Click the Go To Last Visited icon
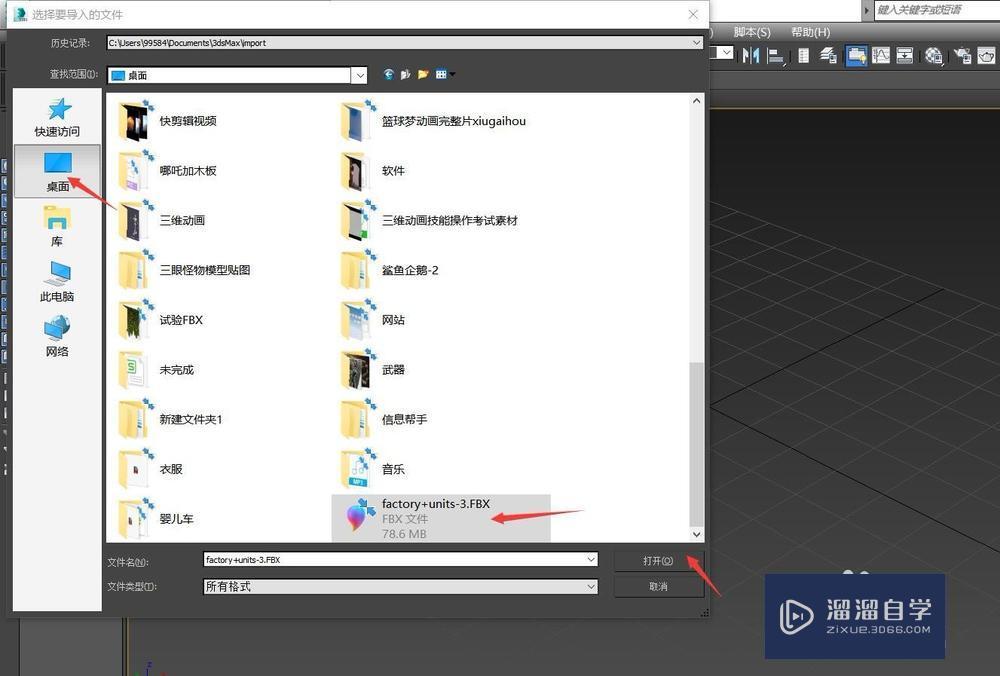Image resolution: width=1000 pixels, height=676 pixels. pyautogui.click(x=388, y=74)
